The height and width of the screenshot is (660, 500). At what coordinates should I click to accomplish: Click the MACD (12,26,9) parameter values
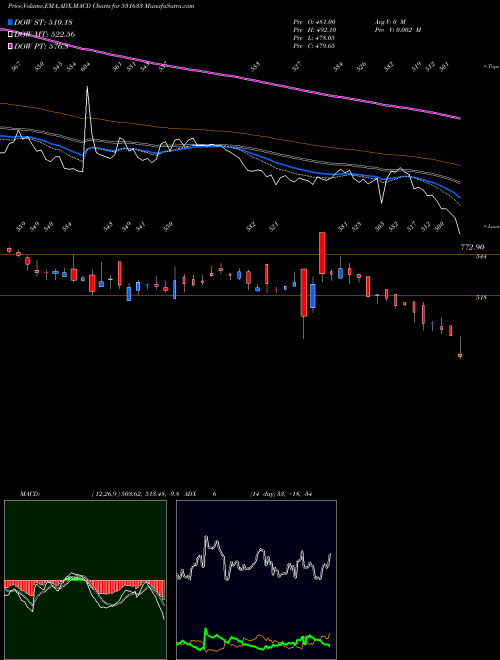pos(136,494)
